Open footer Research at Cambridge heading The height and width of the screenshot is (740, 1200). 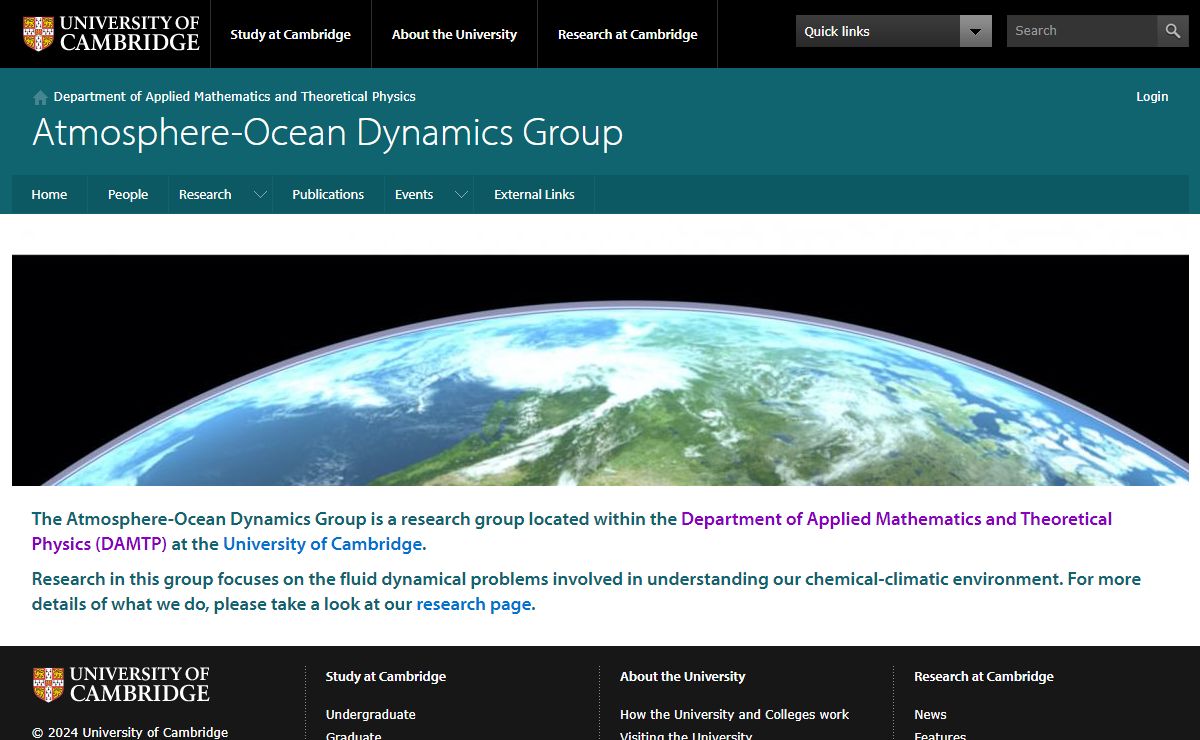click(x=984, y=677)
